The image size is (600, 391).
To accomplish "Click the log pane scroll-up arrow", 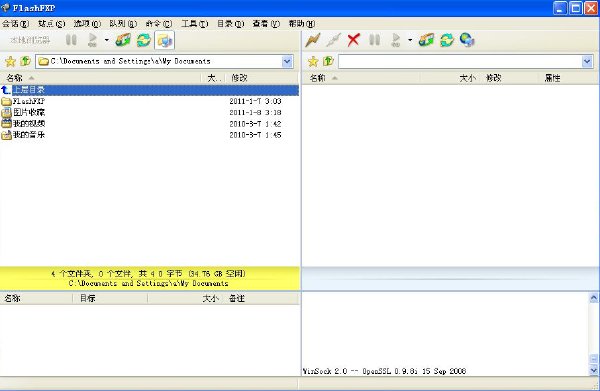I will click(593, 298).
